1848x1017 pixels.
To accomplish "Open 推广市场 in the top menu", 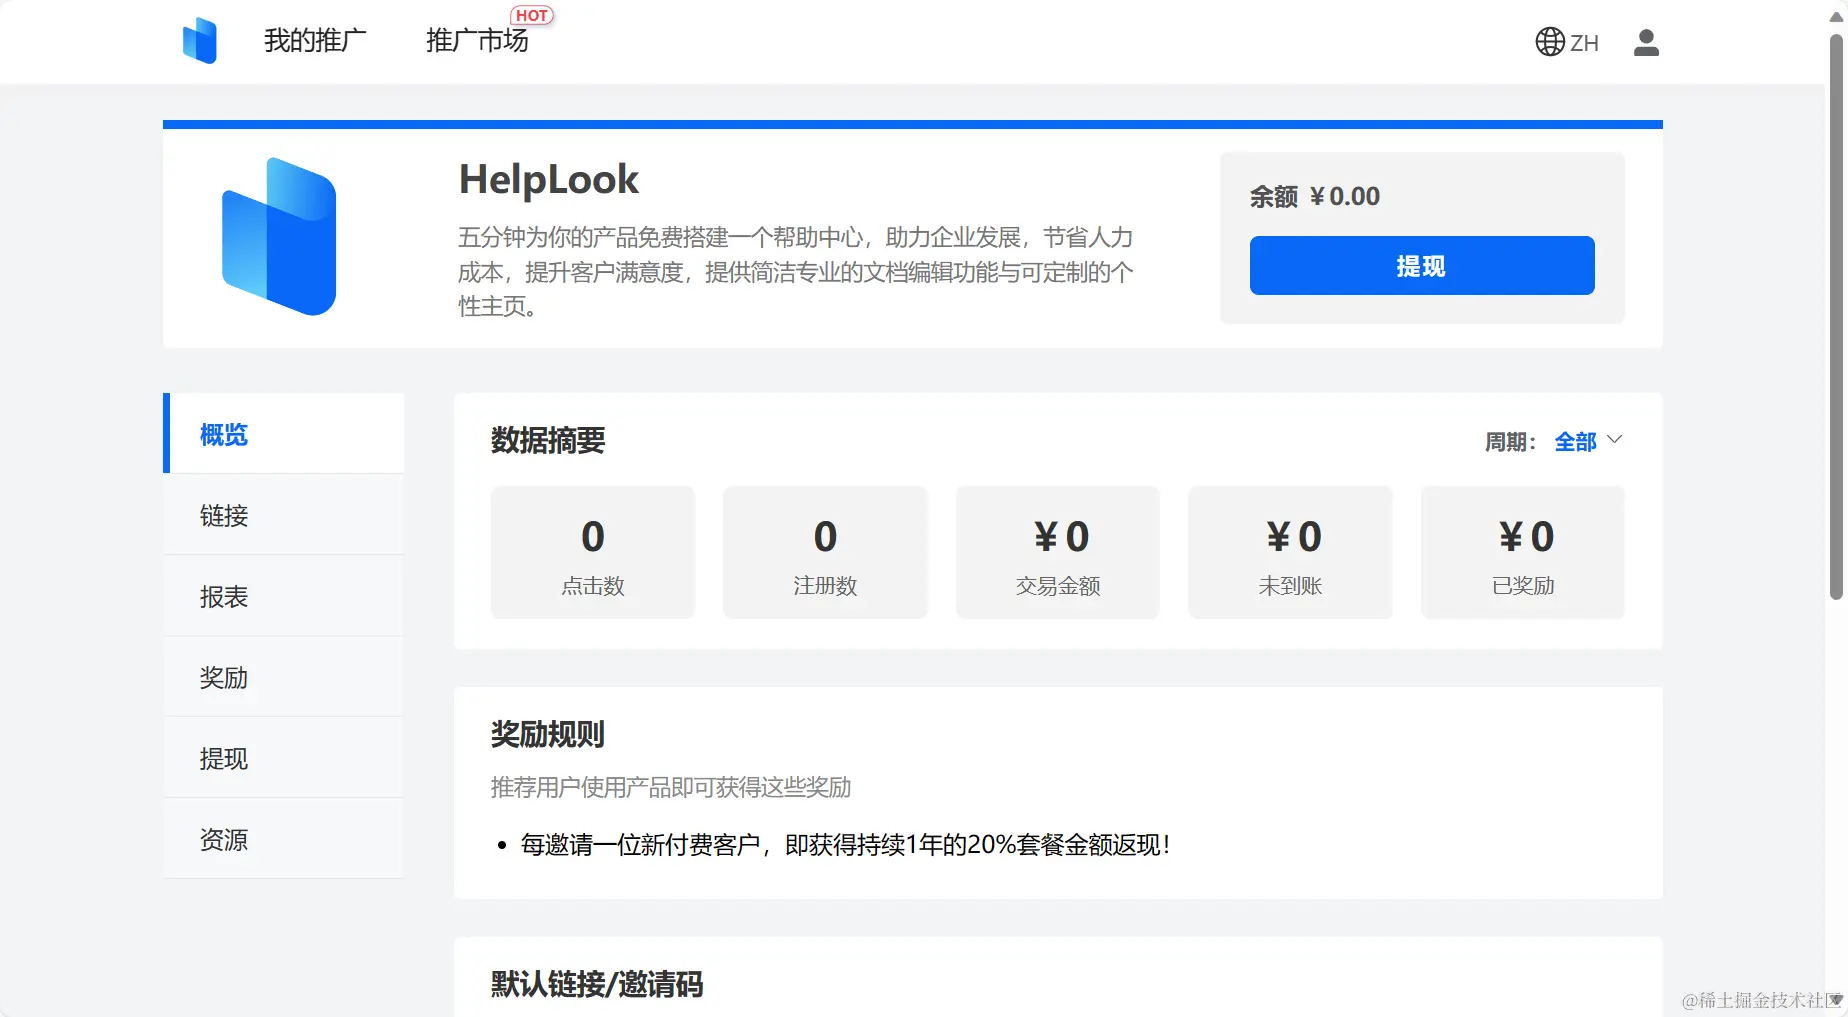I will tap(477, 41).
